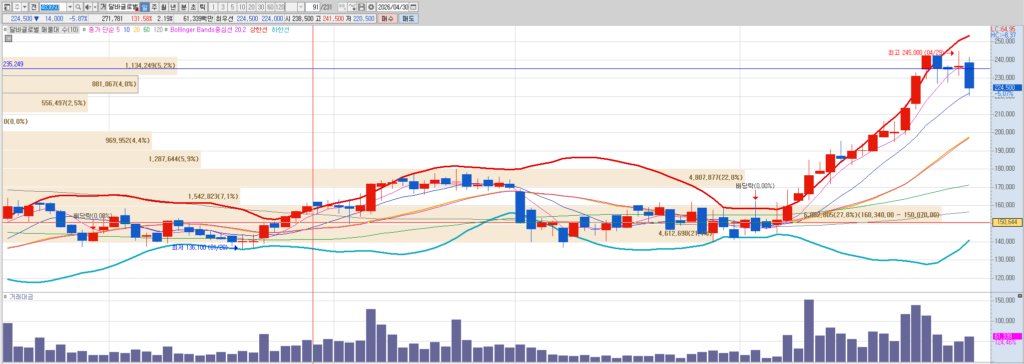
Task: Choose interval 3 button
Action: [223, 7]
